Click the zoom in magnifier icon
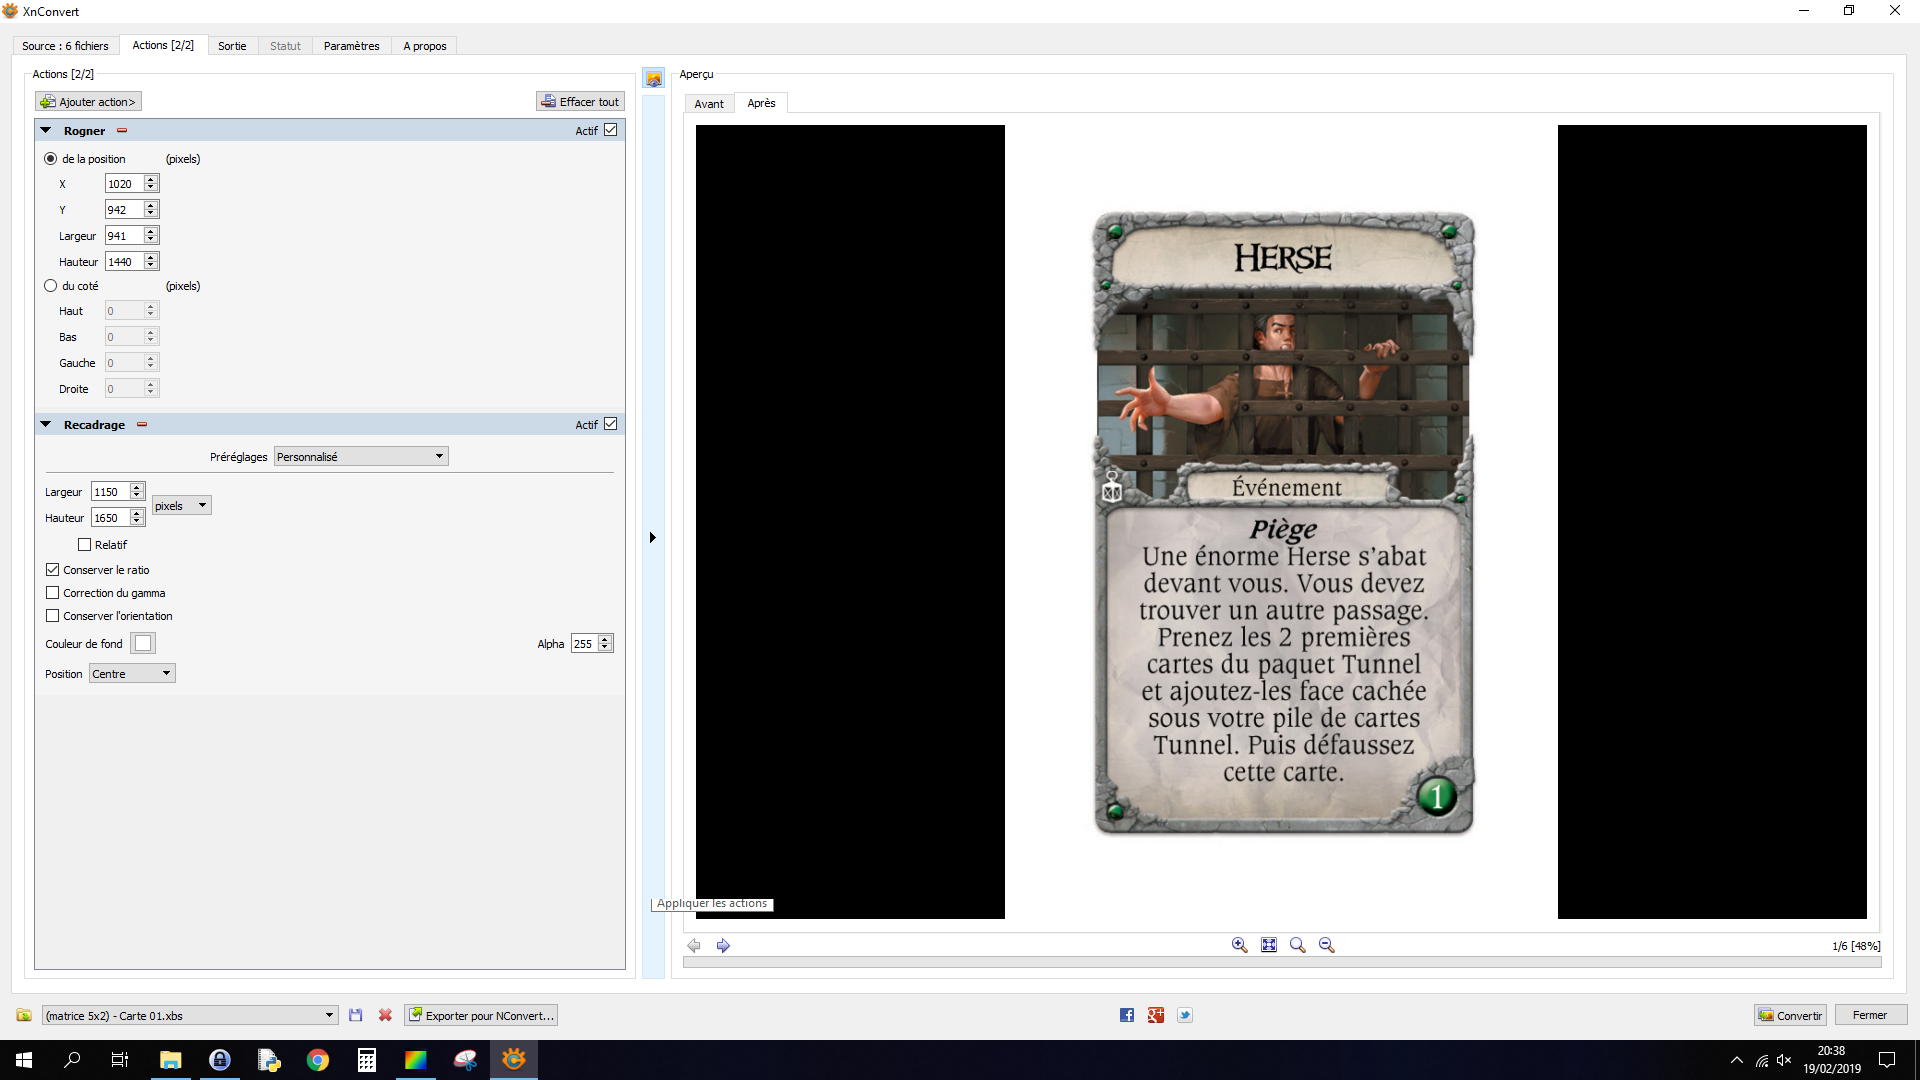This screenshot has height=1080, width=1920. [1239, 945]
